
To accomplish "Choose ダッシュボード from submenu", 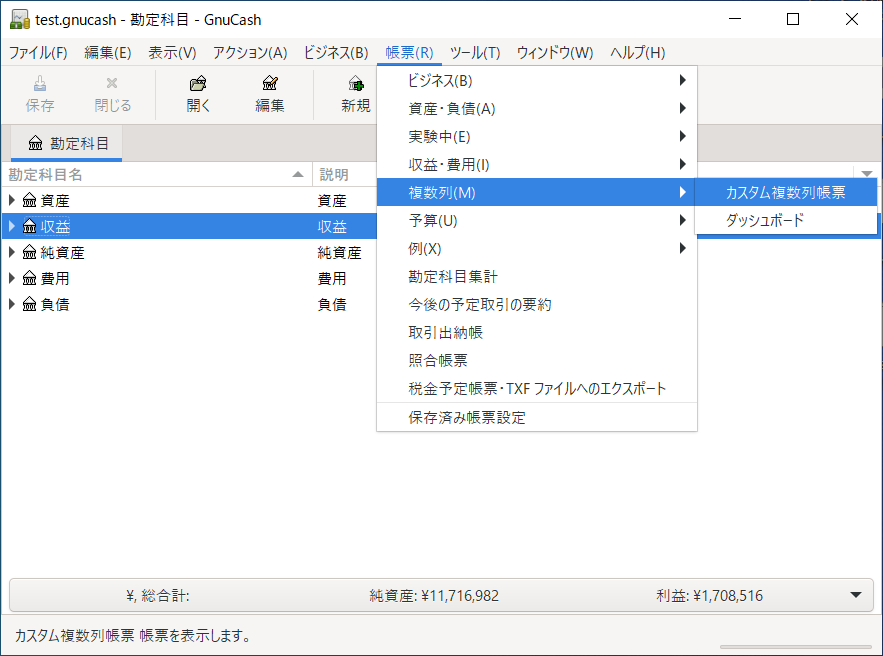I will 786,220.
